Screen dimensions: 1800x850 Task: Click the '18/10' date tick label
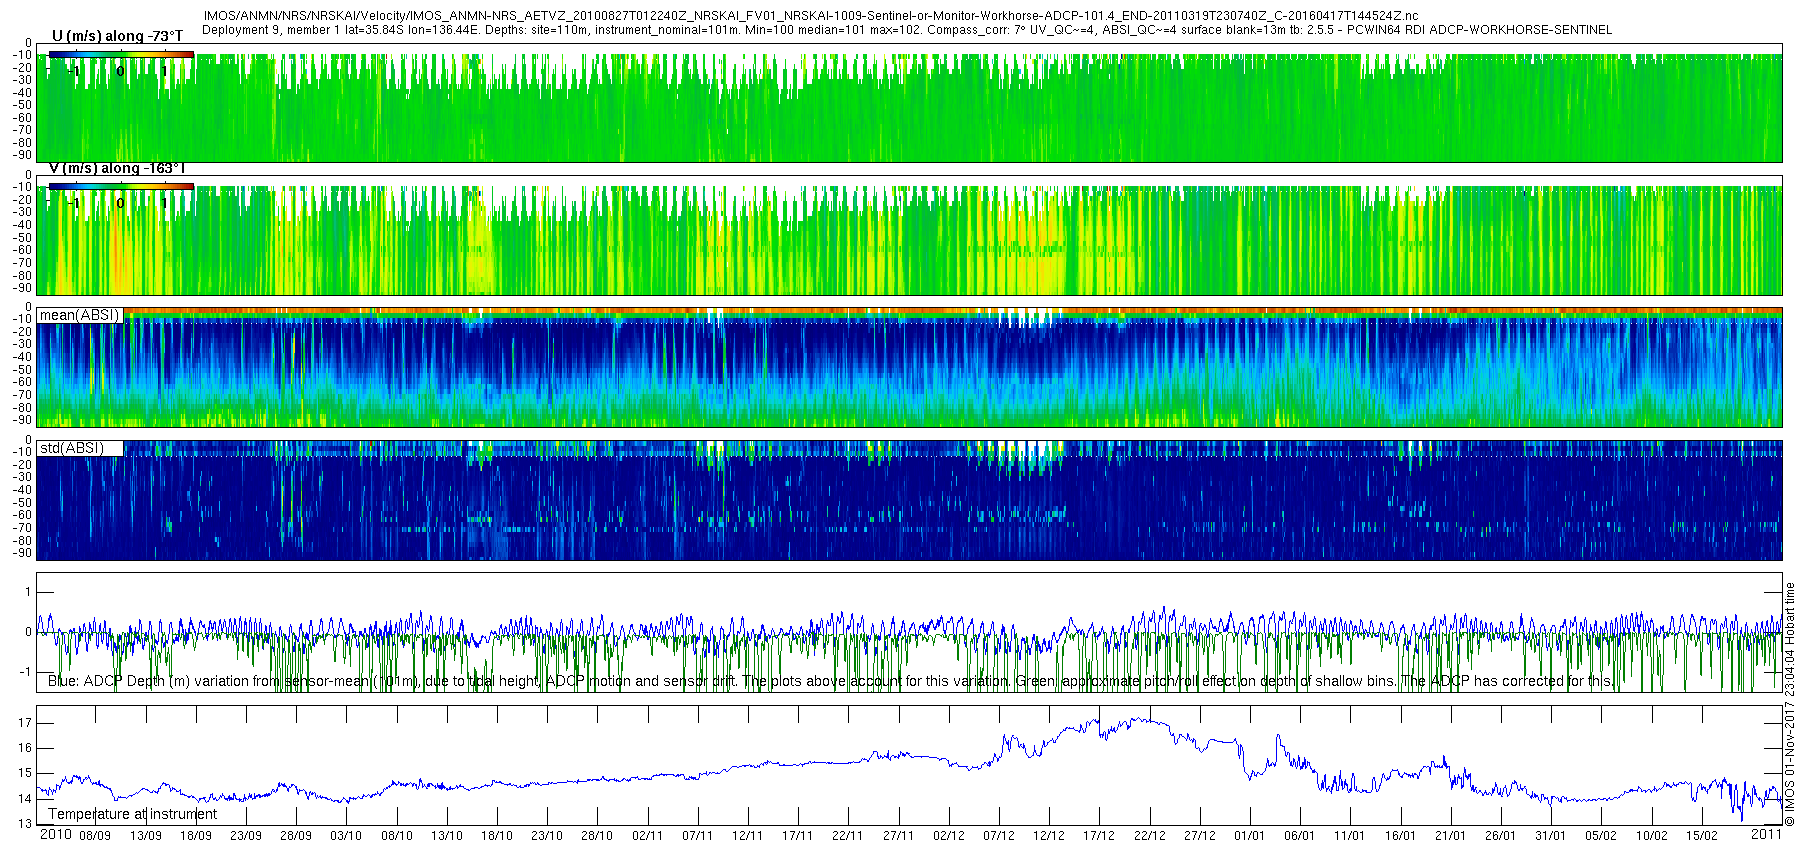pos(497,836)
